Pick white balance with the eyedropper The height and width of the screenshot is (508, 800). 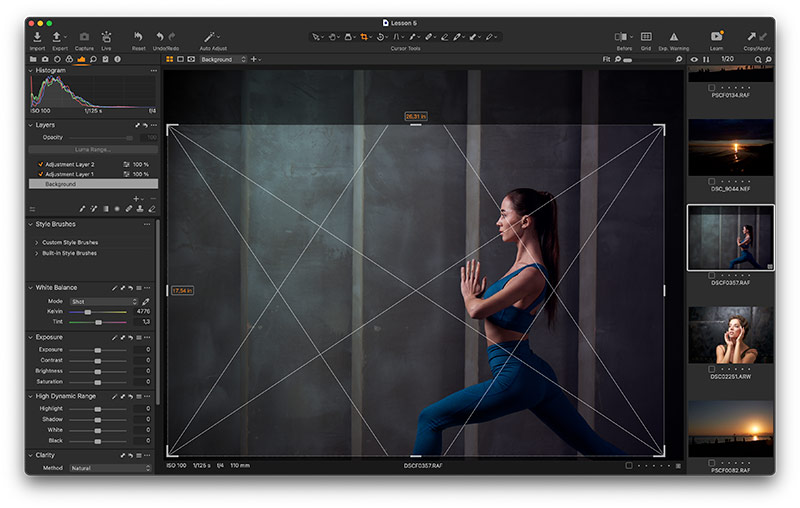pyautogui.click(x=146, y=301)
